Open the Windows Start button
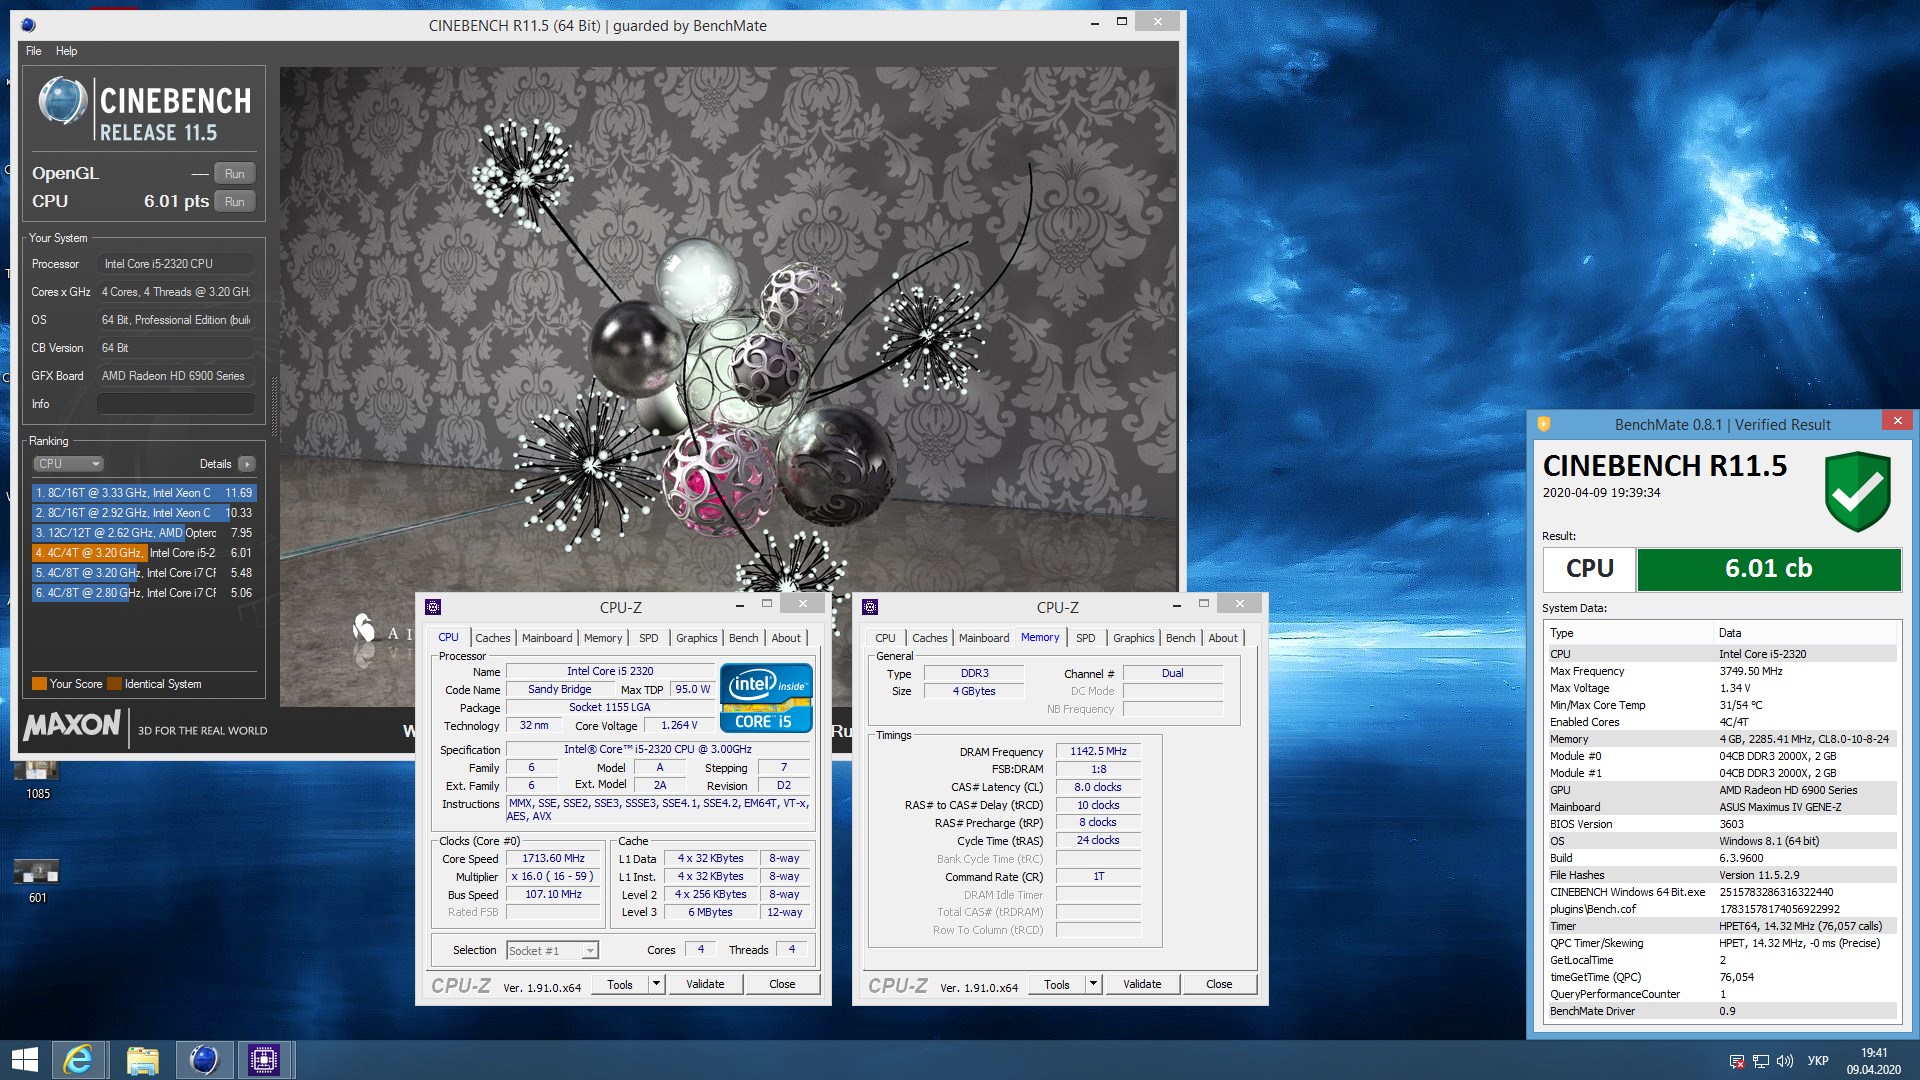Screen dimensions: 1920x1080 [x=24, y=1060]
